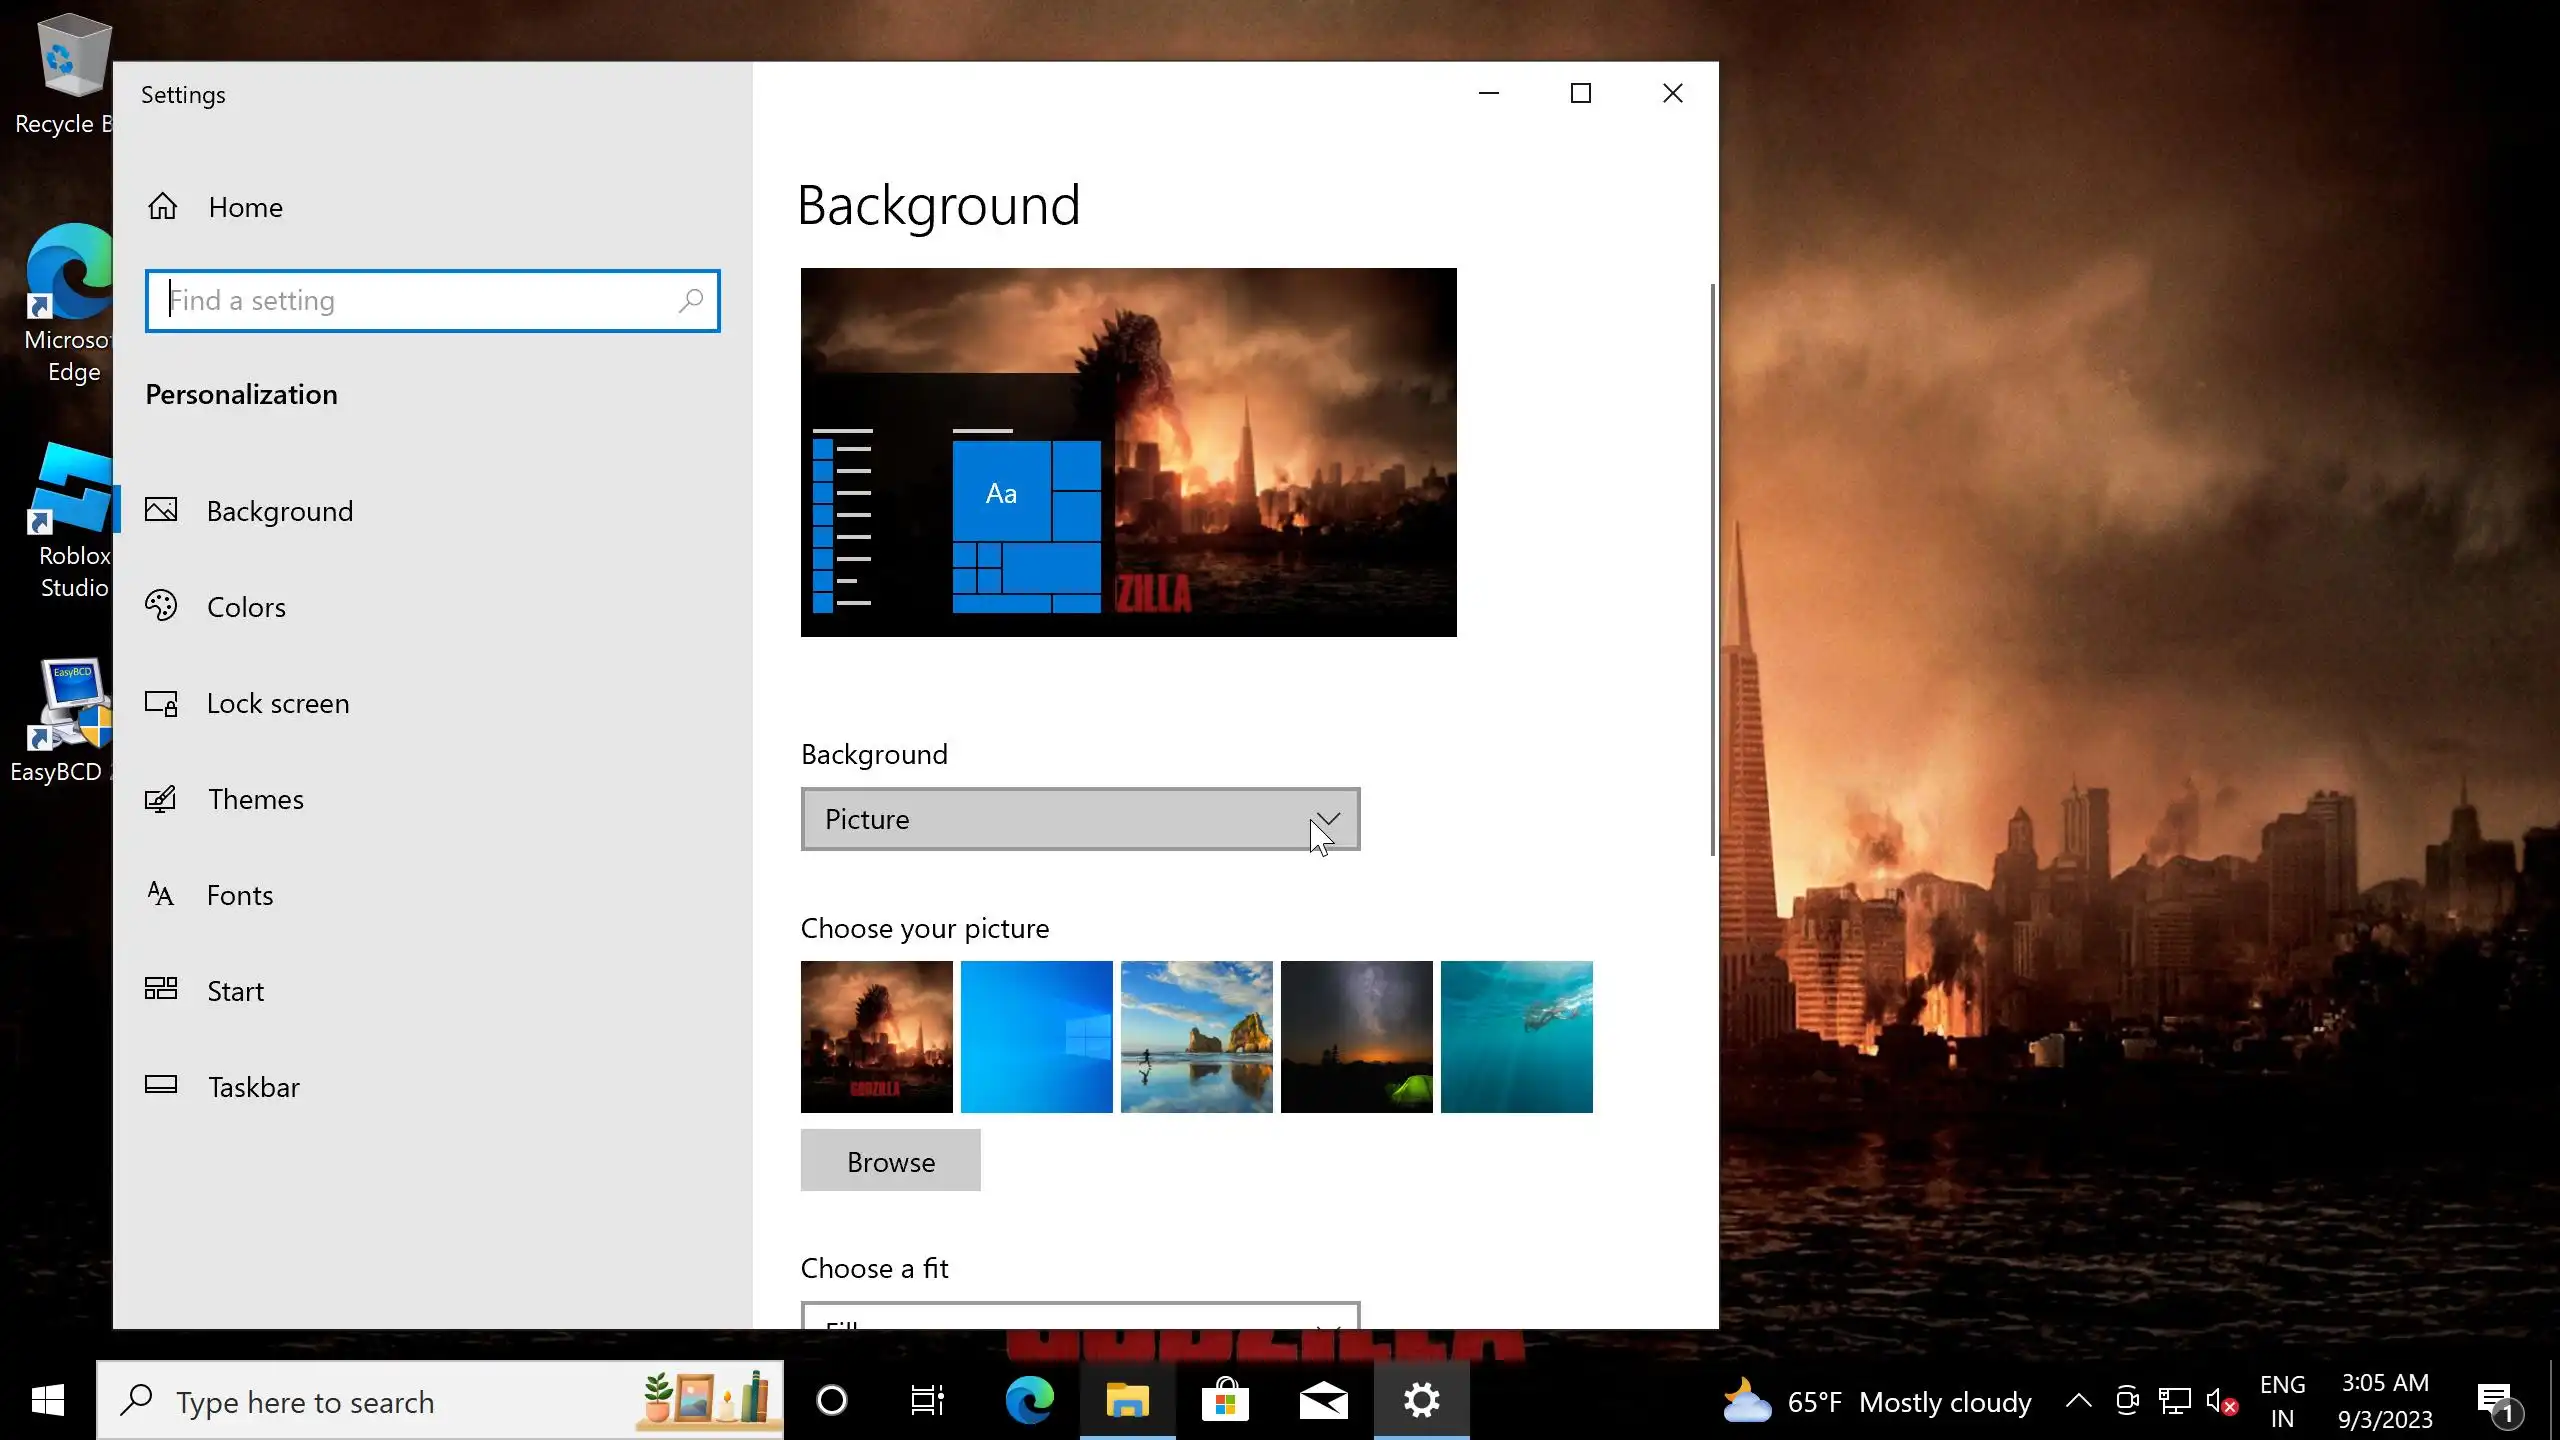Select the underwater swimmer wallpaper thumbnail

coord(1516,1037)
